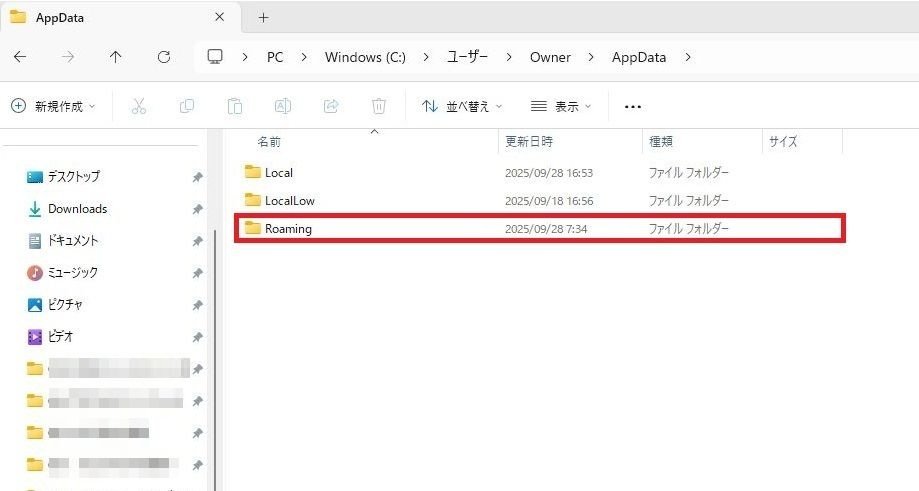
Task: Select ピクチャ in the sidebar
Action: 65,305
